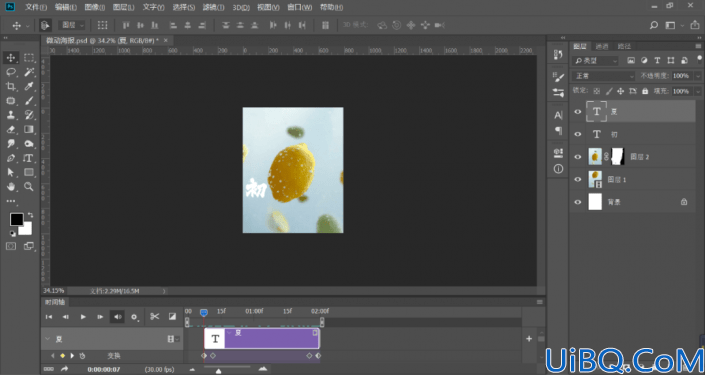Click the blue playhead marker
This screenshot has width=705, height=375.
tap(204, 312)
